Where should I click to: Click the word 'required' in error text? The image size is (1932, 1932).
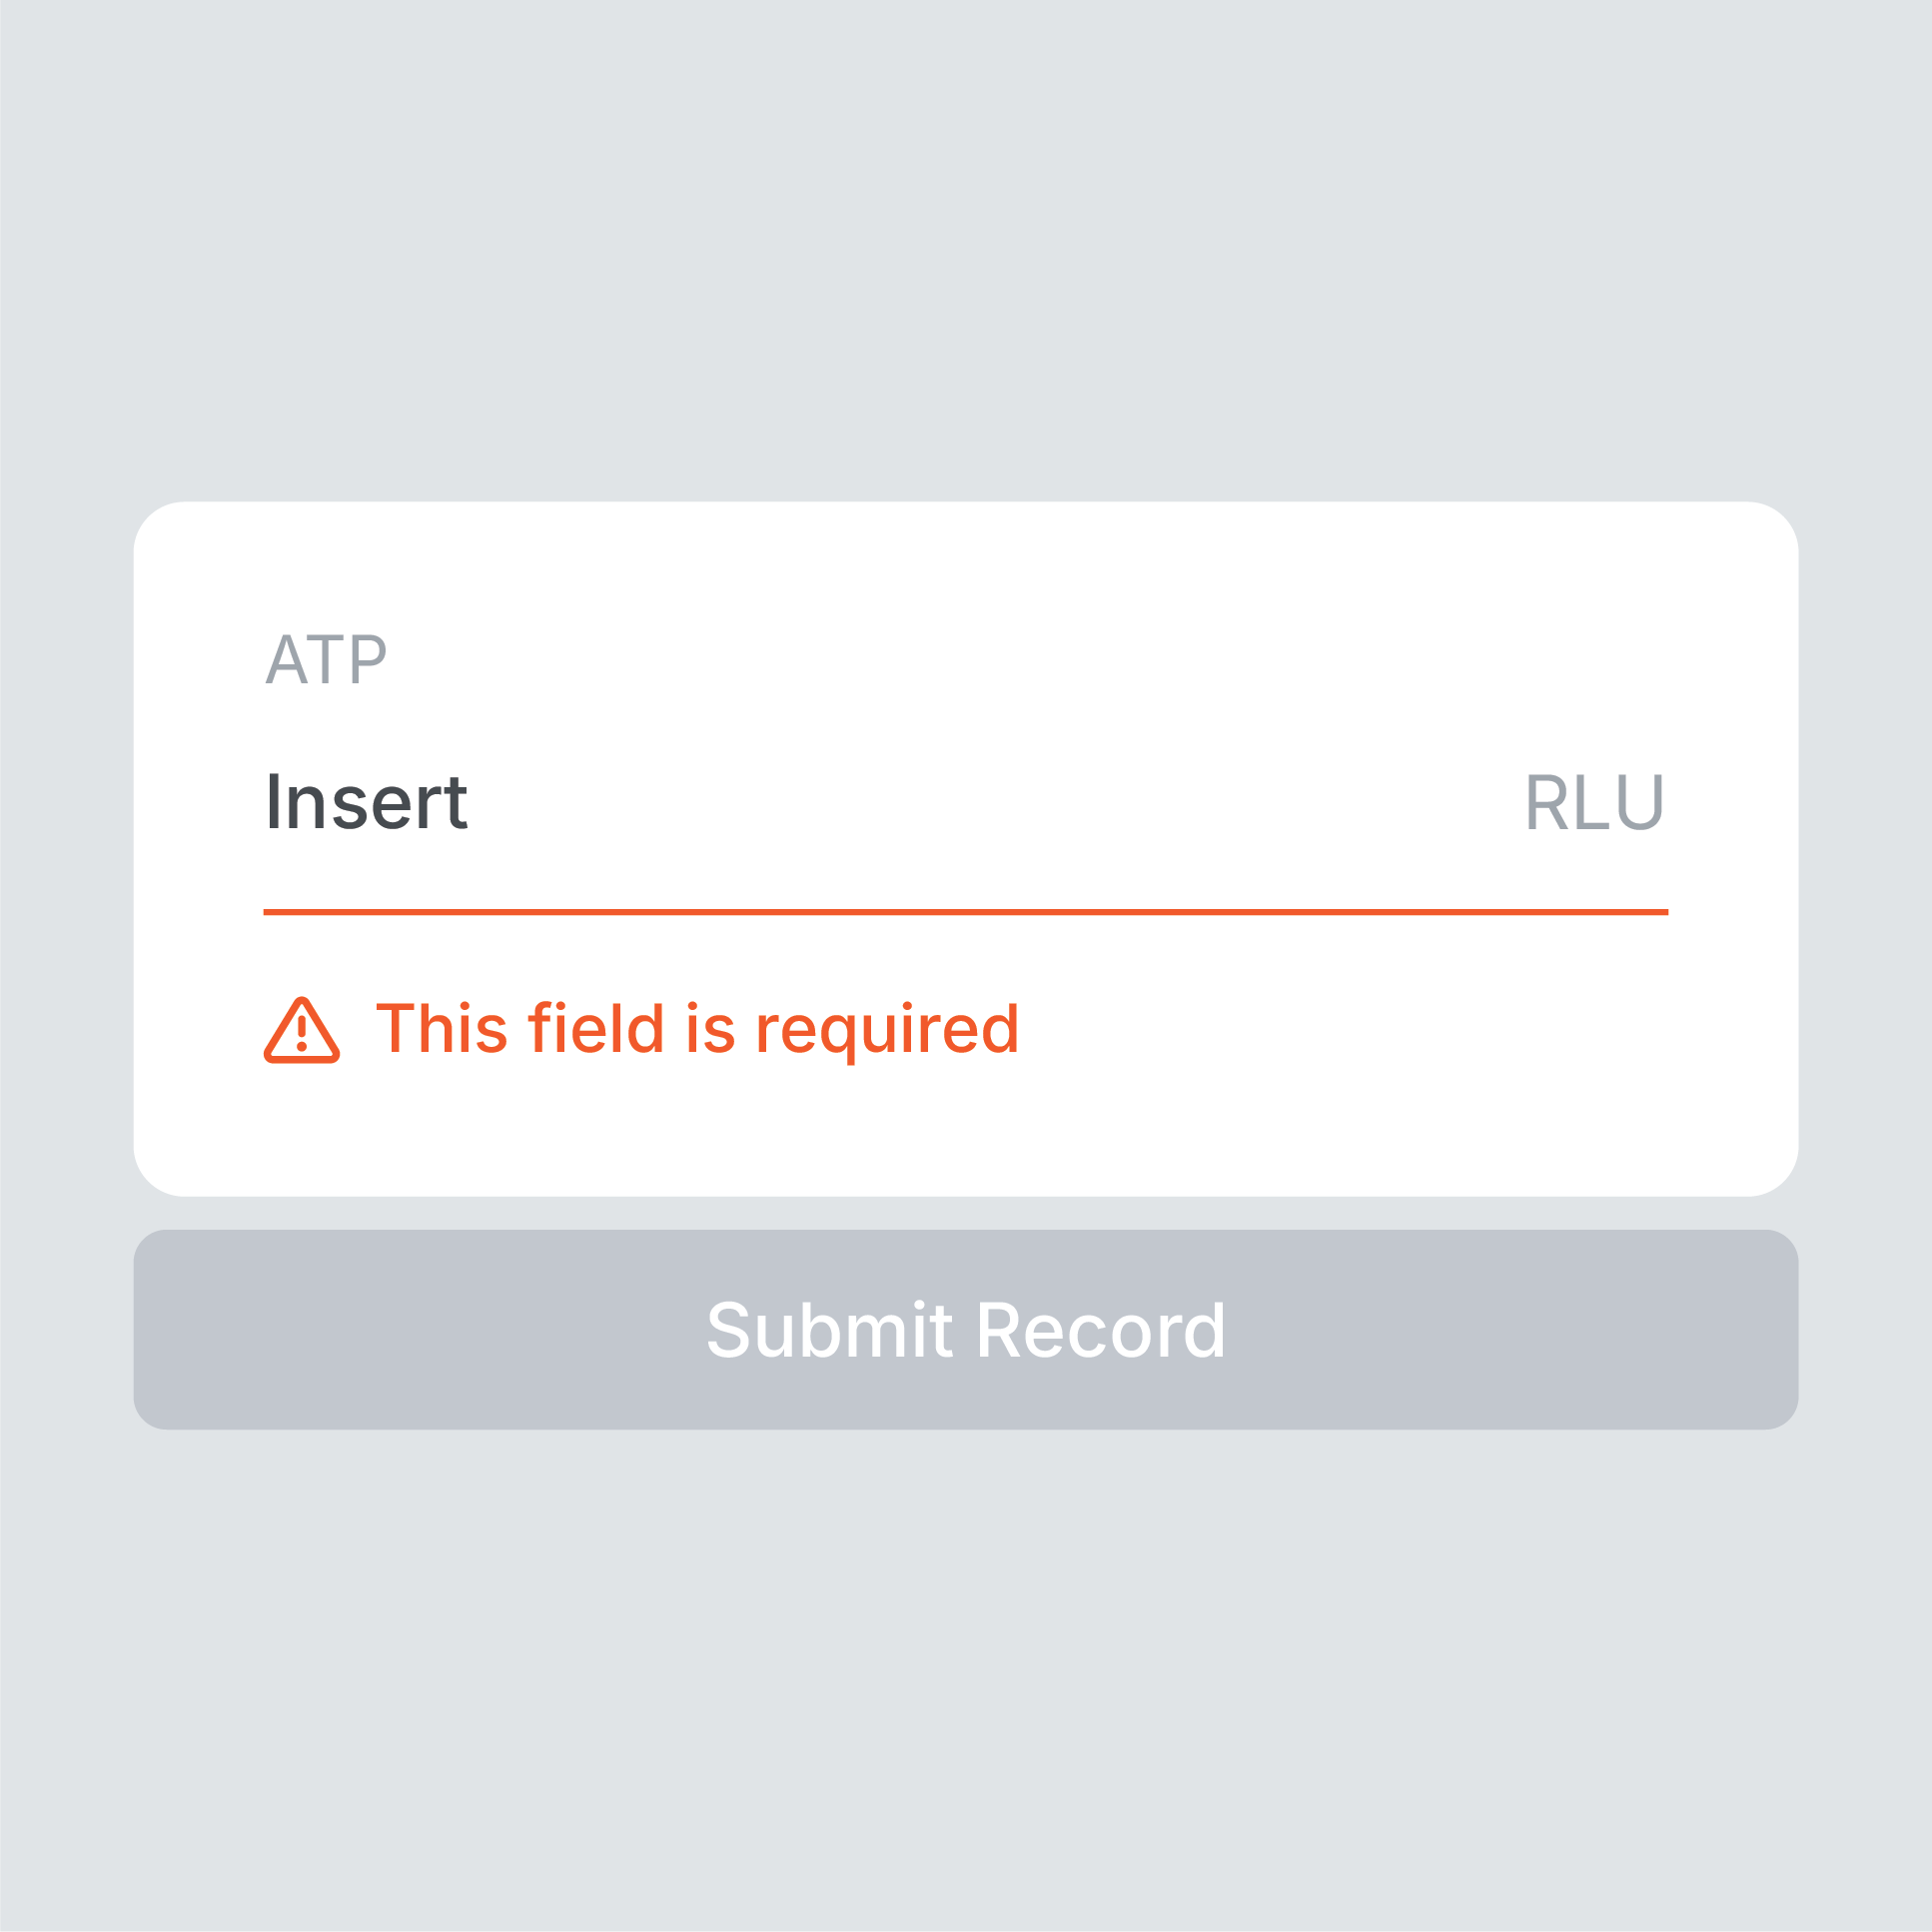pos(887,1031)
